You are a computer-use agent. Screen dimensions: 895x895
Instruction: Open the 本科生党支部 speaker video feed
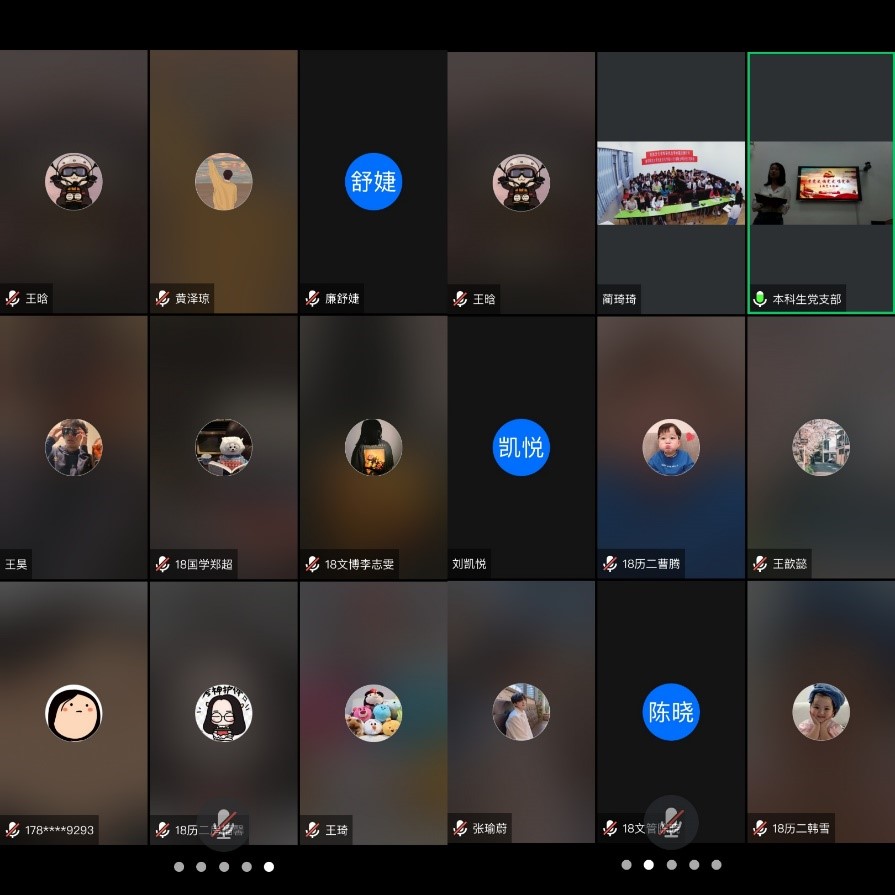[820, 183]
